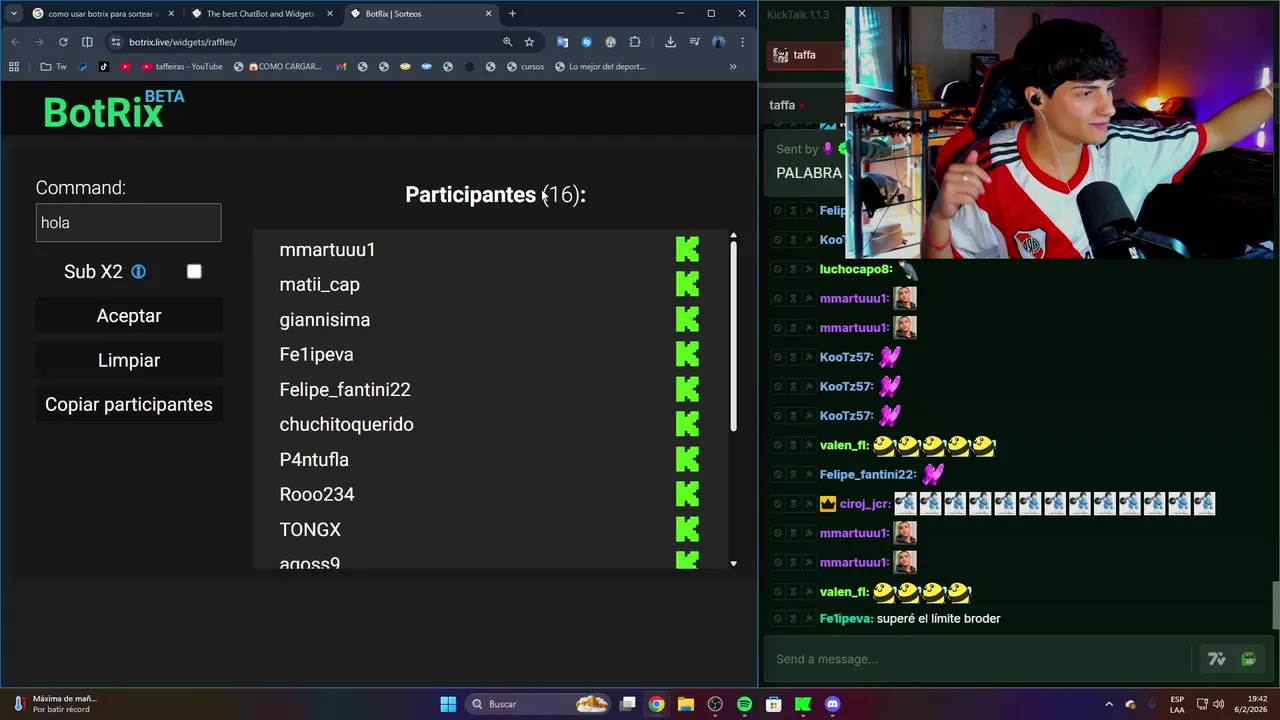This screenshot has width=1280, height=720.
Task: Click the Kick icon beside chuchitoquerido
Action: 687,425
